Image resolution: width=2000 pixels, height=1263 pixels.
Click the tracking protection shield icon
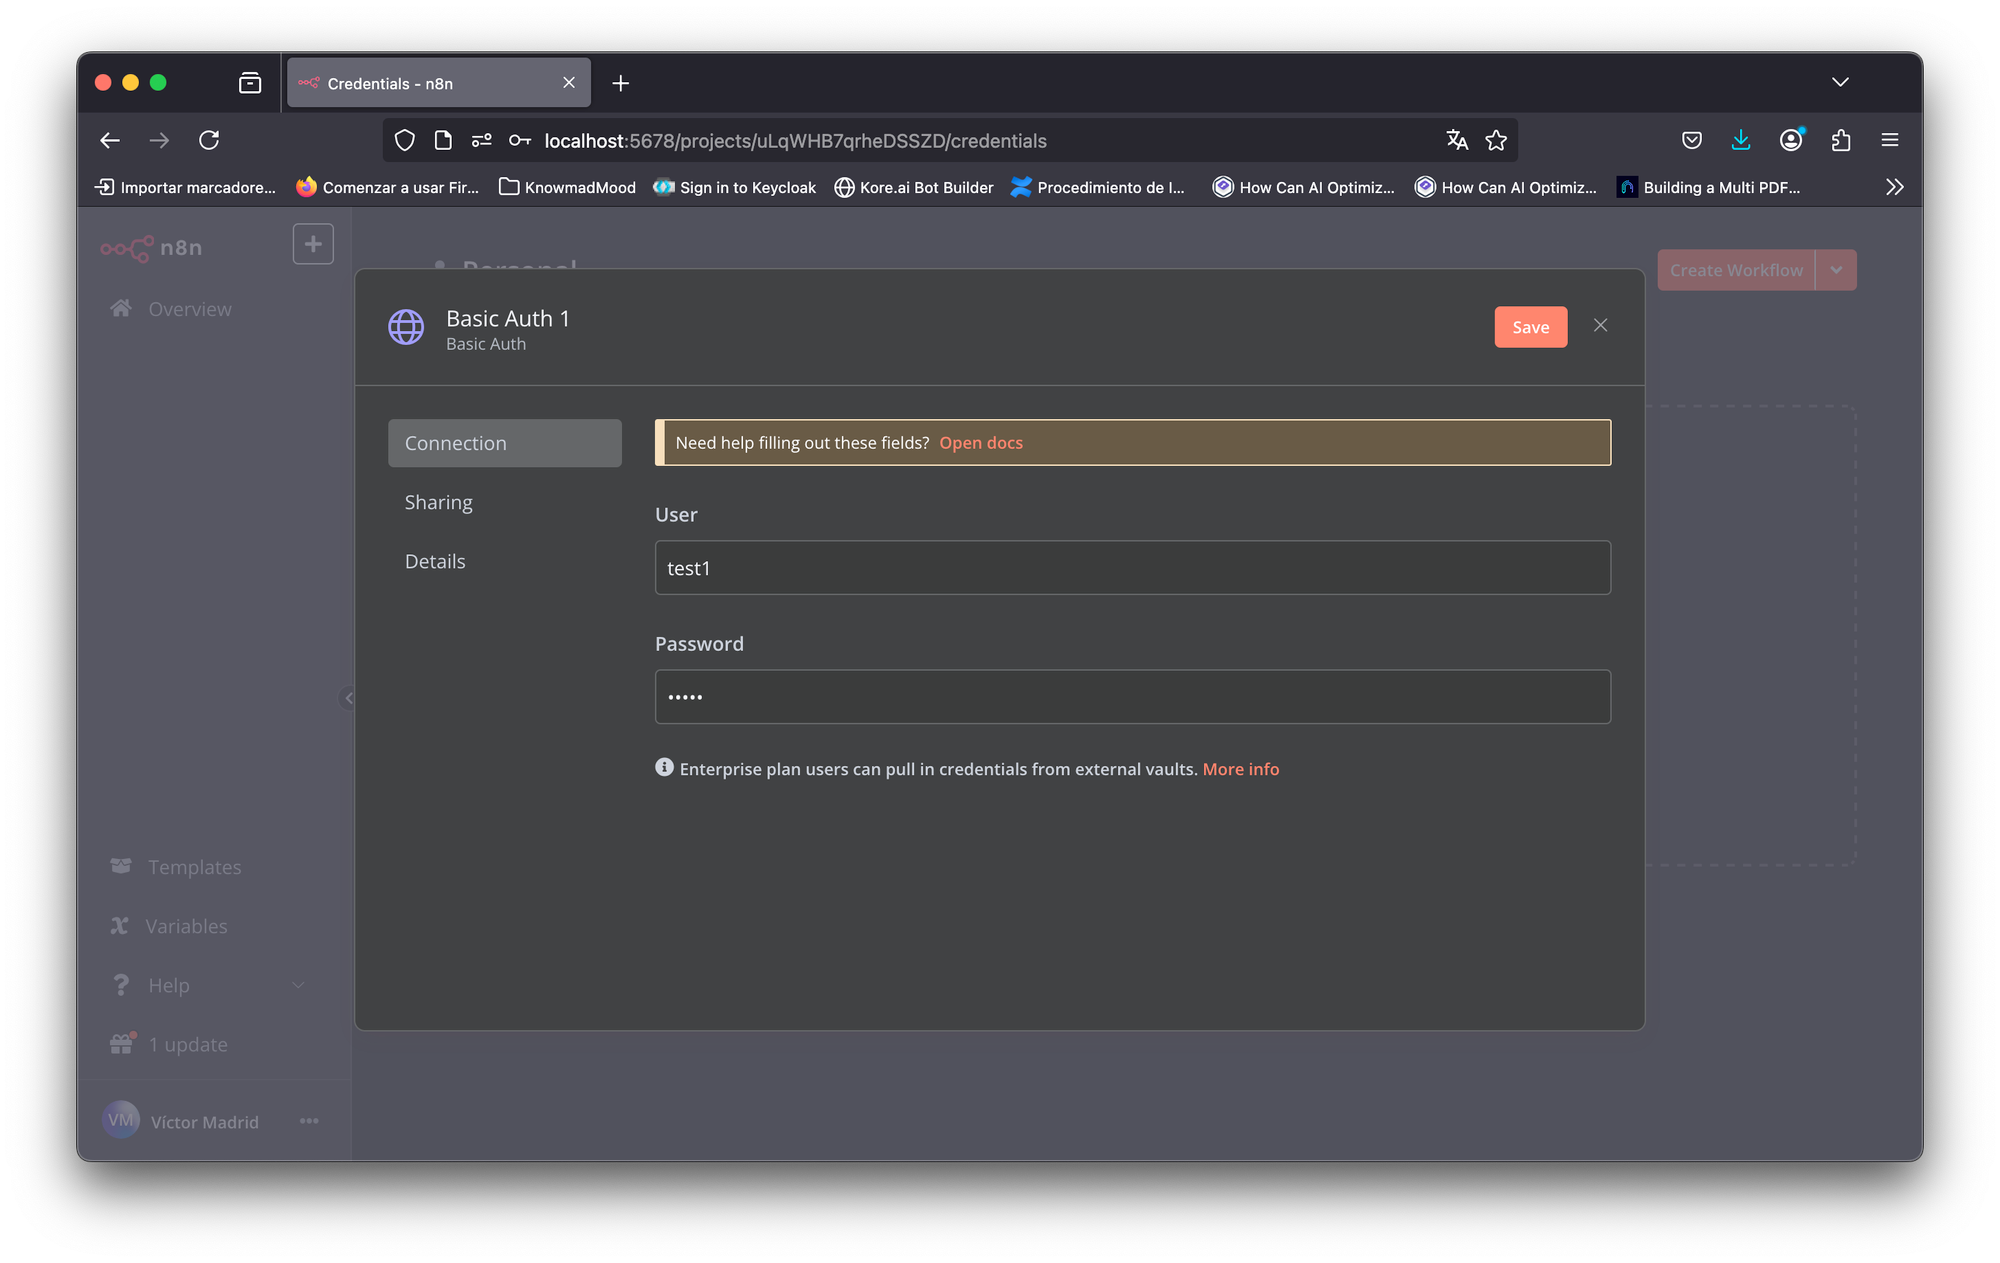[405, 140]
